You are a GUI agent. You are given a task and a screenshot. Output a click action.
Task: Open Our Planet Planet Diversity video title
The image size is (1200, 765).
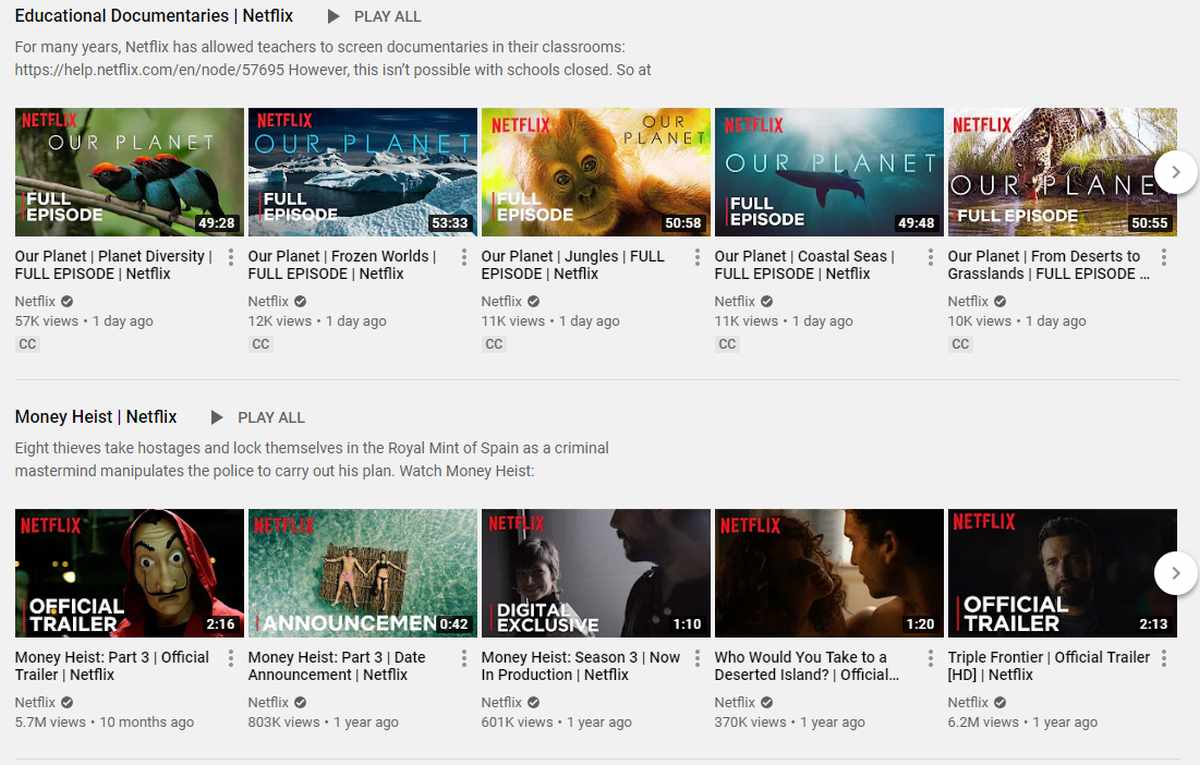click(x=114, y=265)
